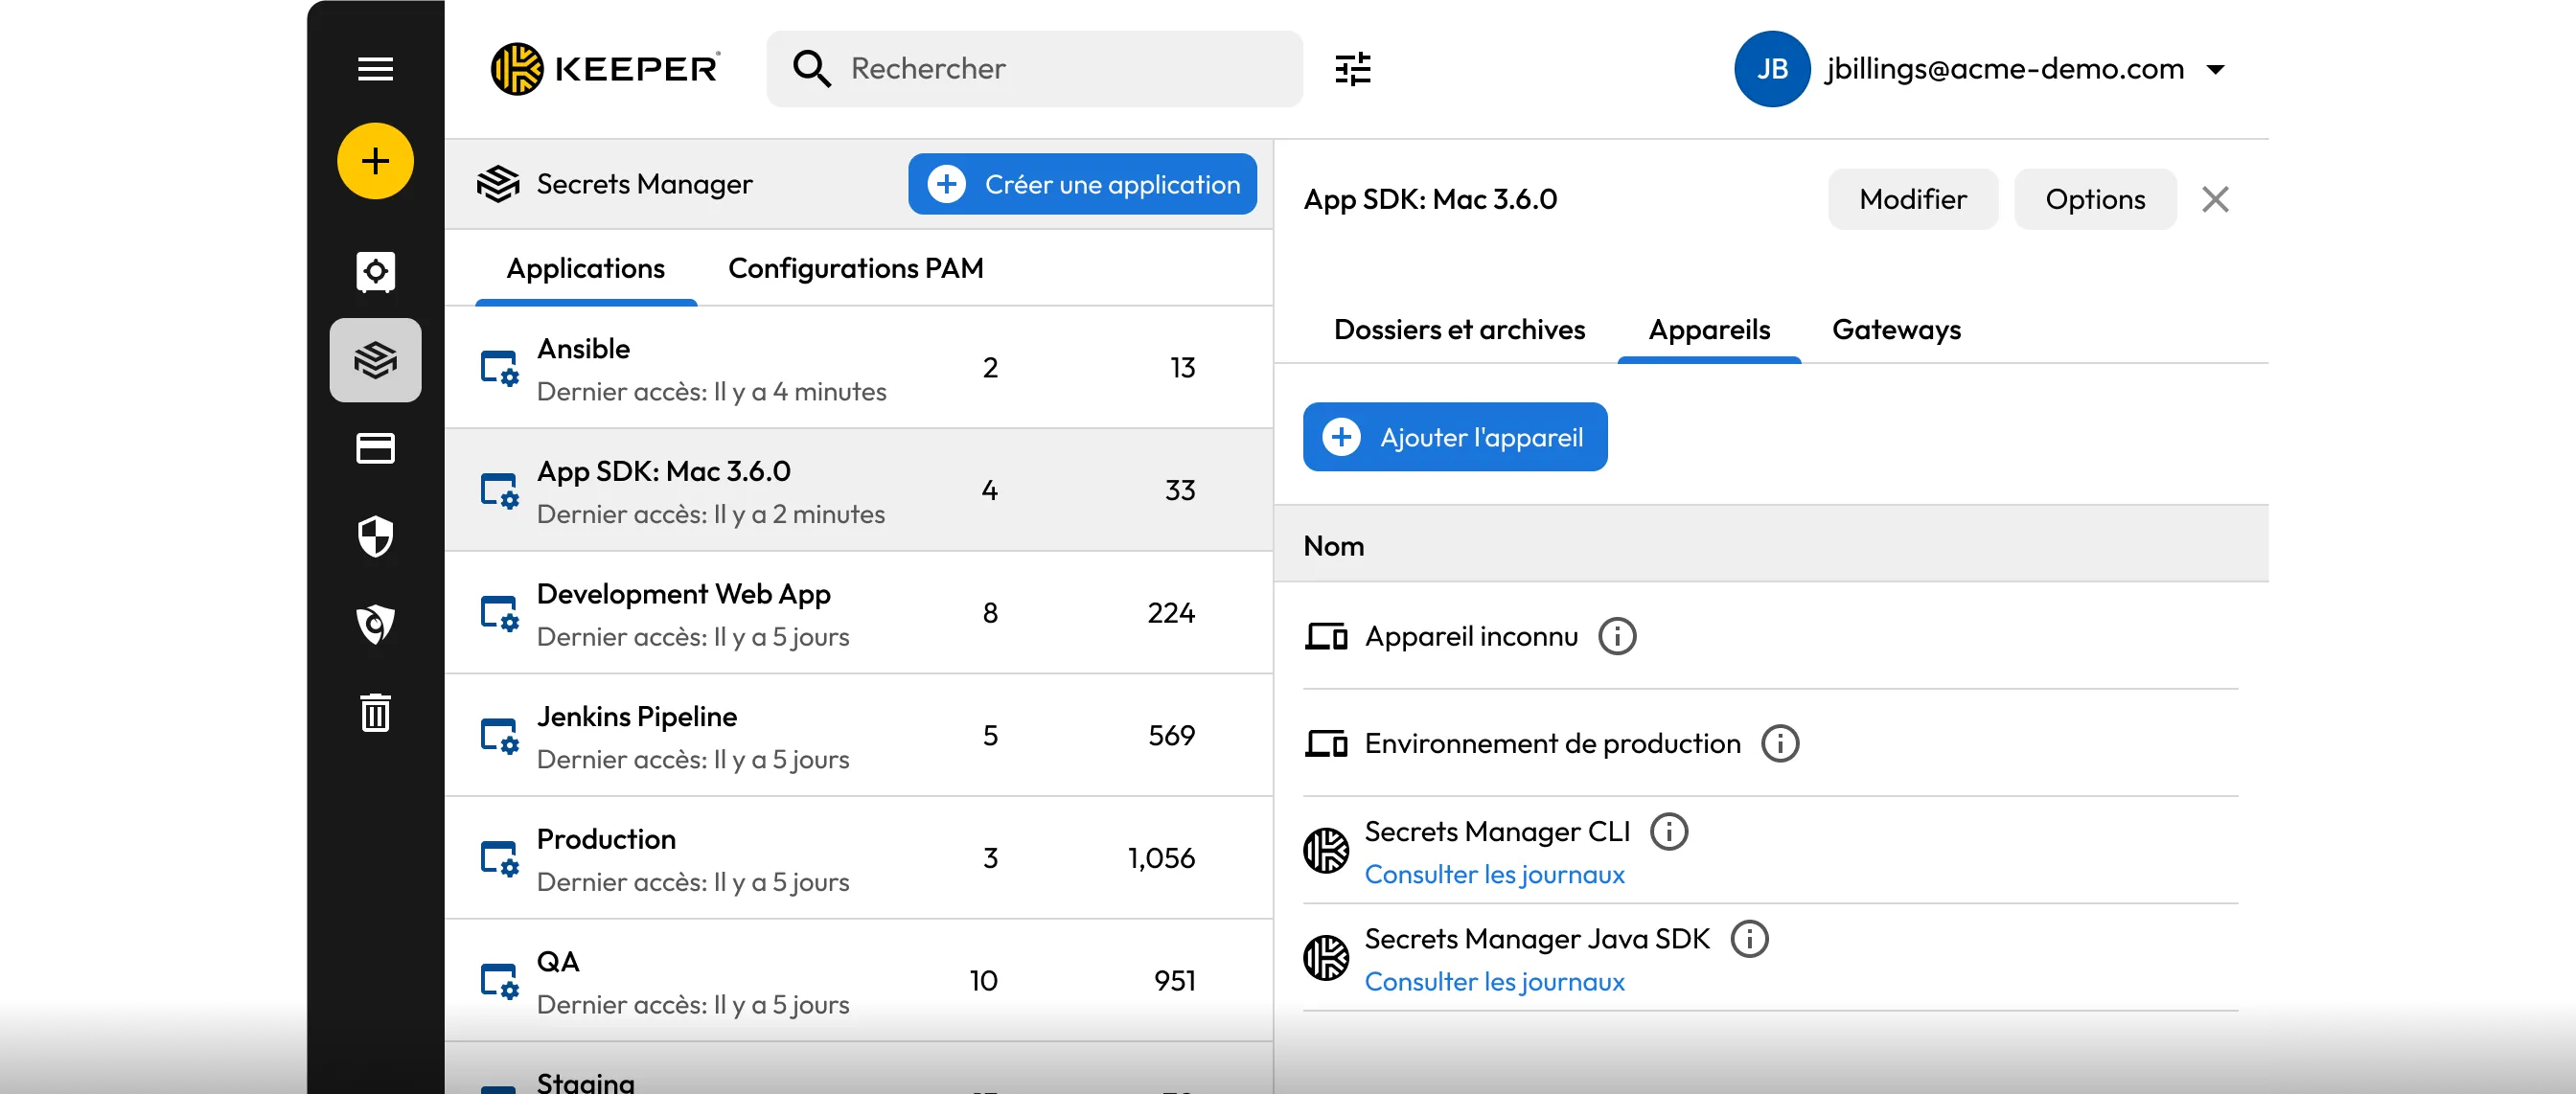Select the Production application row
The height and width of the screenshot is (1094, 2576).
click(858, 859)
